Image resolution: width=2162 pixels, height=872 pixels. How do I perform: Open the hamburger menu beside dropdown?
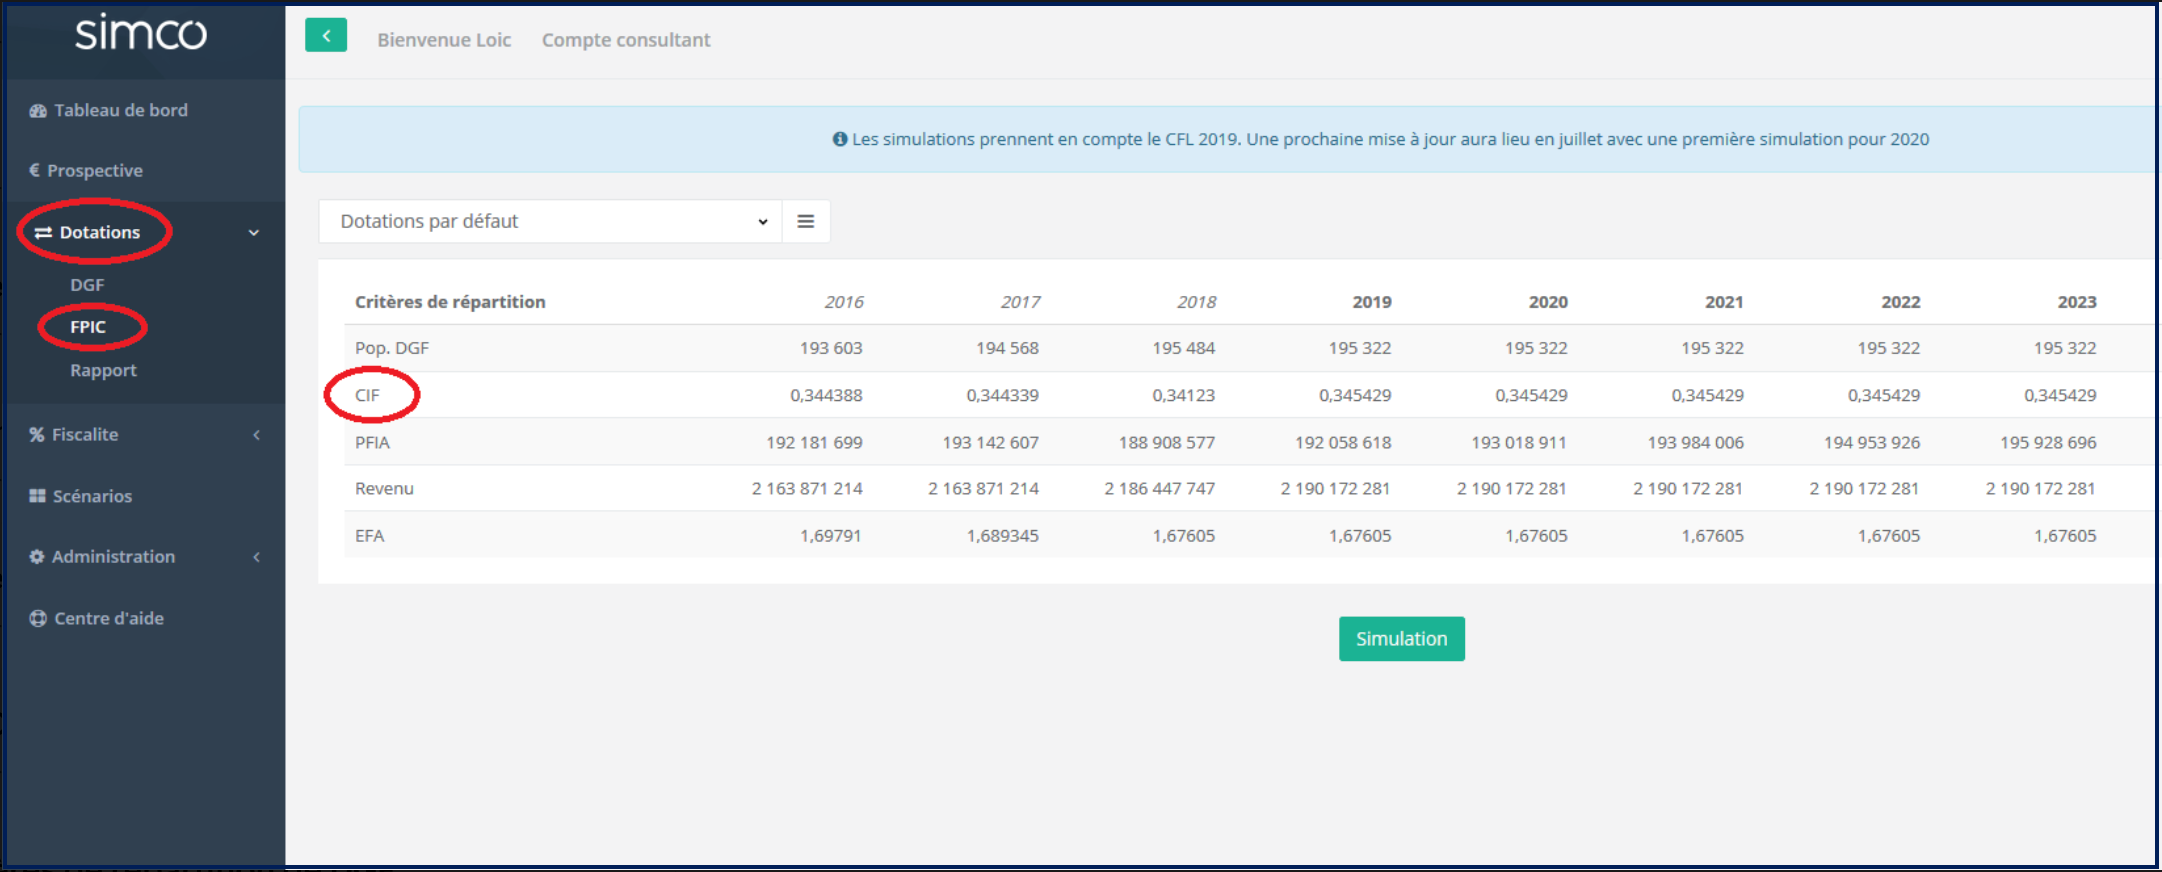805,222
